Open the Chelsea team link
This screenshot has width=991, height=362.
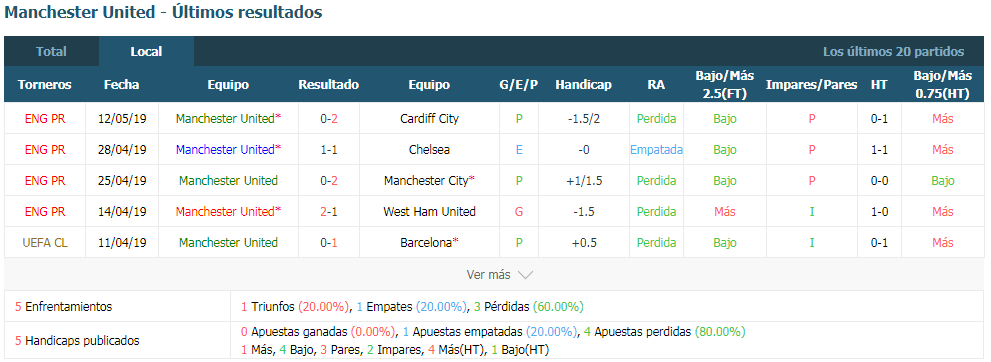pyautogui.click(x=429, y=150)
